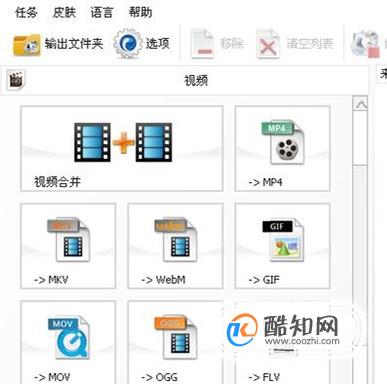Open the 视频合并 video merge tool
This screenshot has height=384, width=387.
click(122, 149)
